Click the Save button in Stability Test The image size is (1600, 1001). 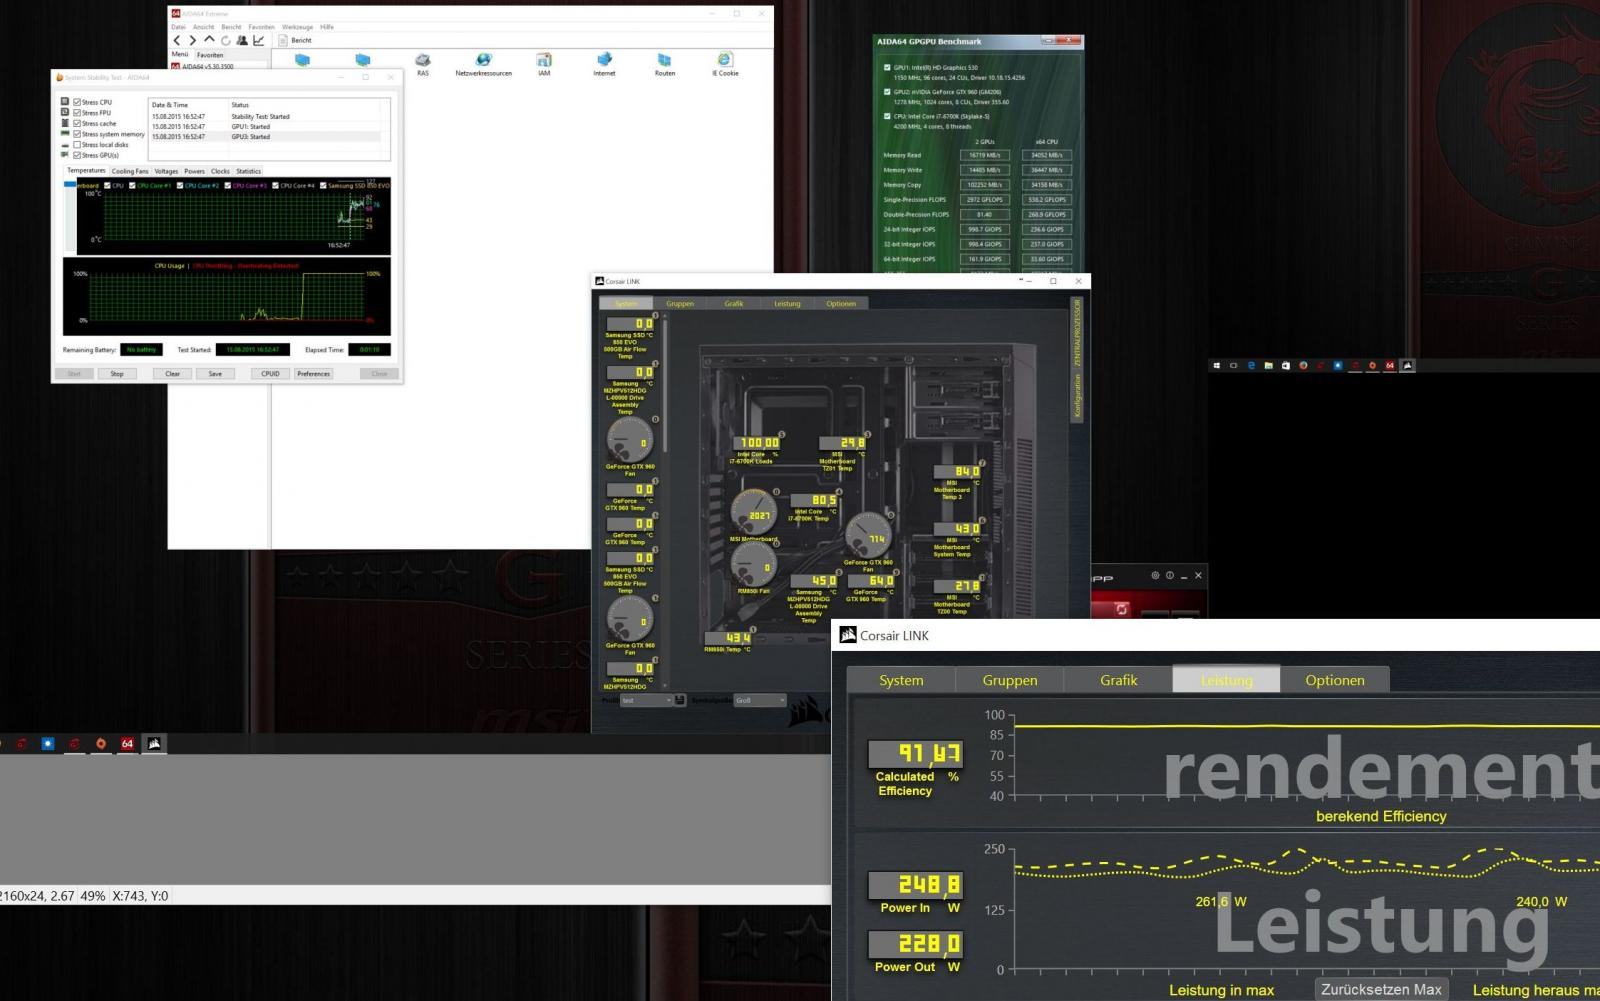coord(215,374)
